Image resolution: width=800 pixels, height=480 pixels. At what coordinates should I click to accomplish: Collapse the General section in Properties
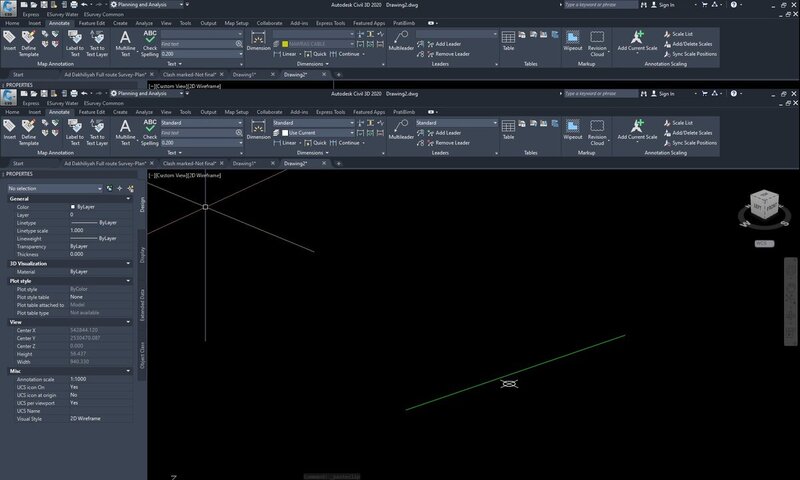pyautogui.click(x=130, y=198)
